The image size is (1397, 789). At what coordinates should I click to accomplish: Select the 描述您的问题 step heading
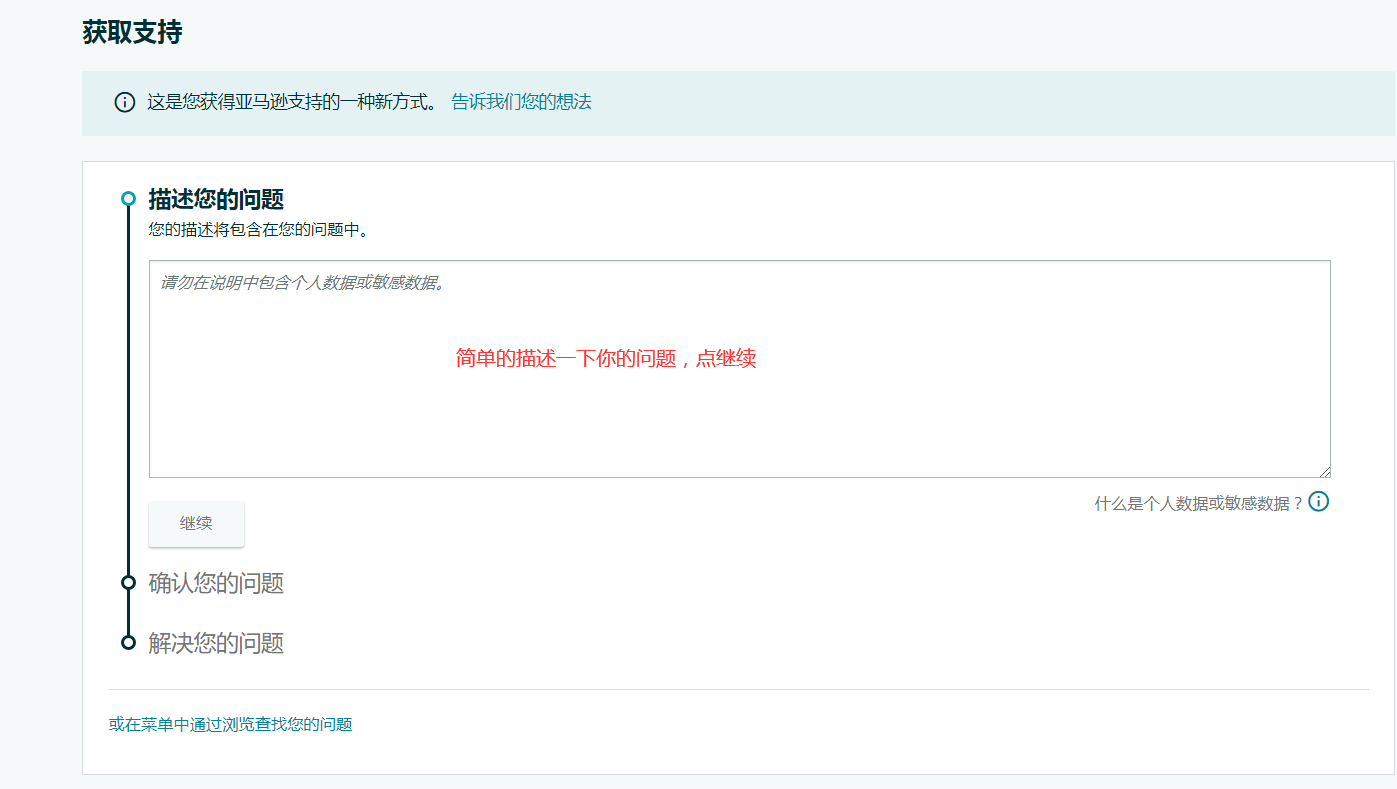[x=217, y=199]
